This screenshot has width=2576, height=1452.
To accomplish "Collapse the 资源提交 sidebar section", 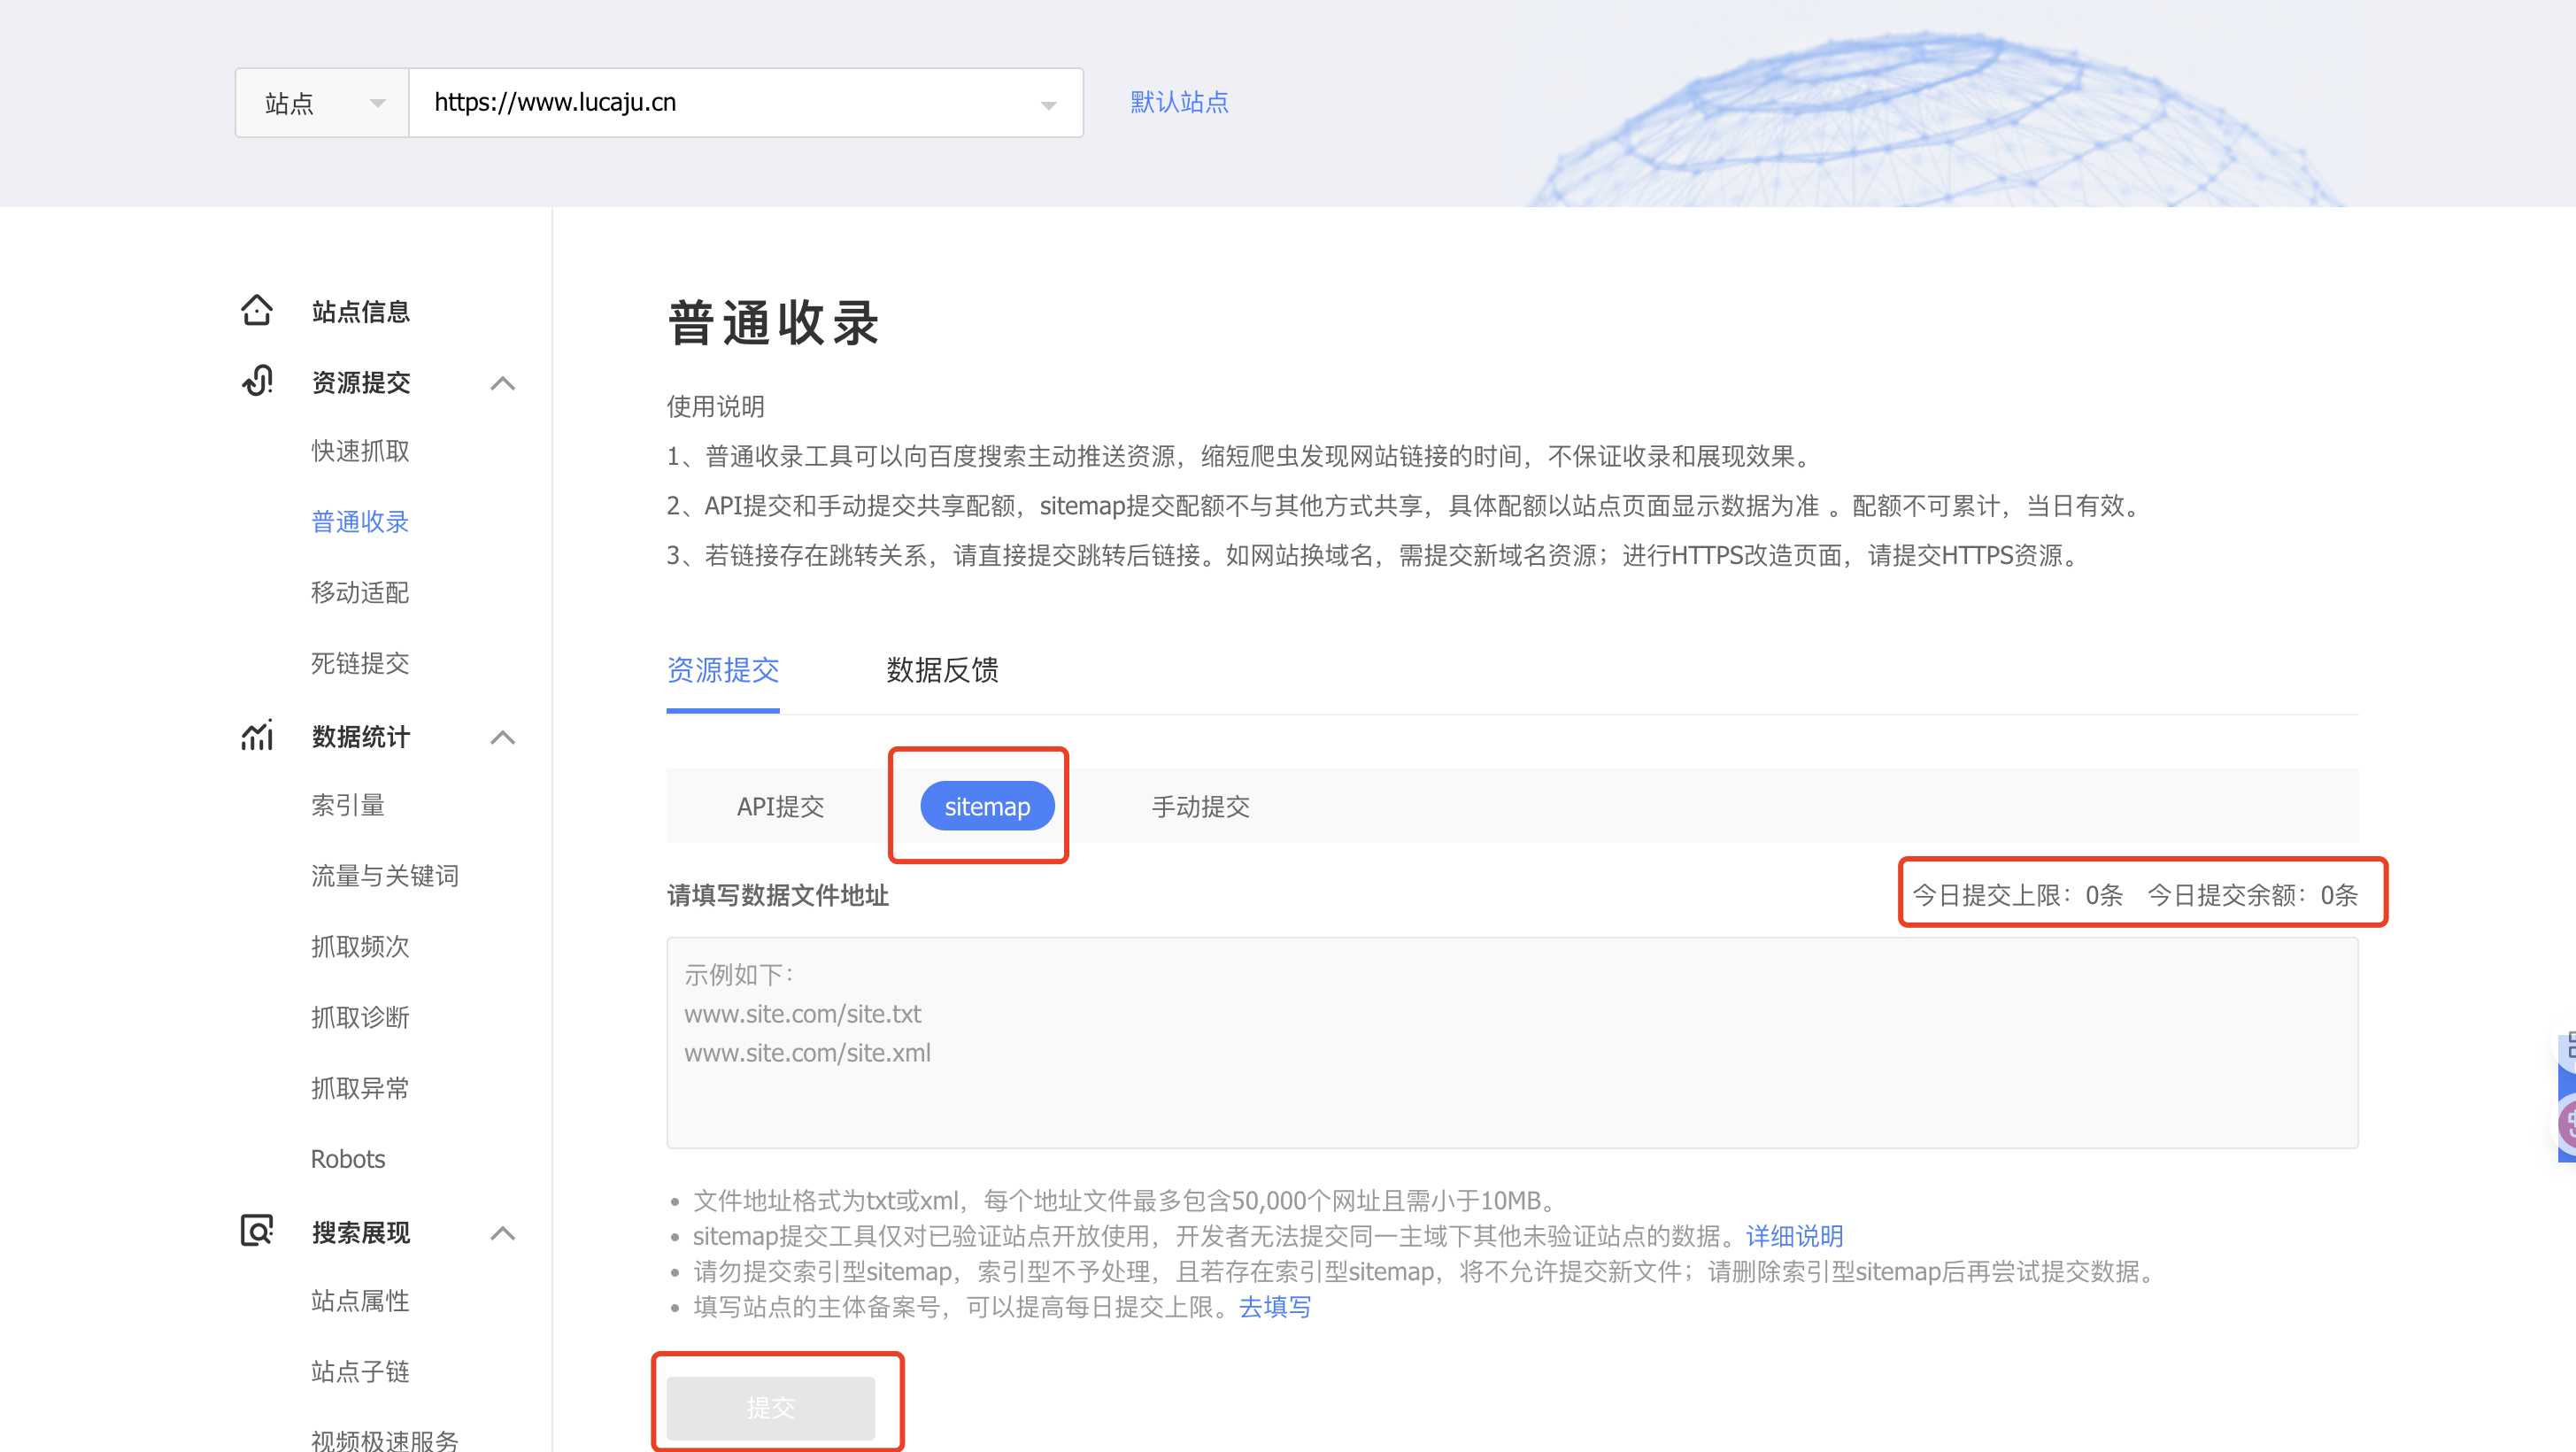I will (503, 383).
